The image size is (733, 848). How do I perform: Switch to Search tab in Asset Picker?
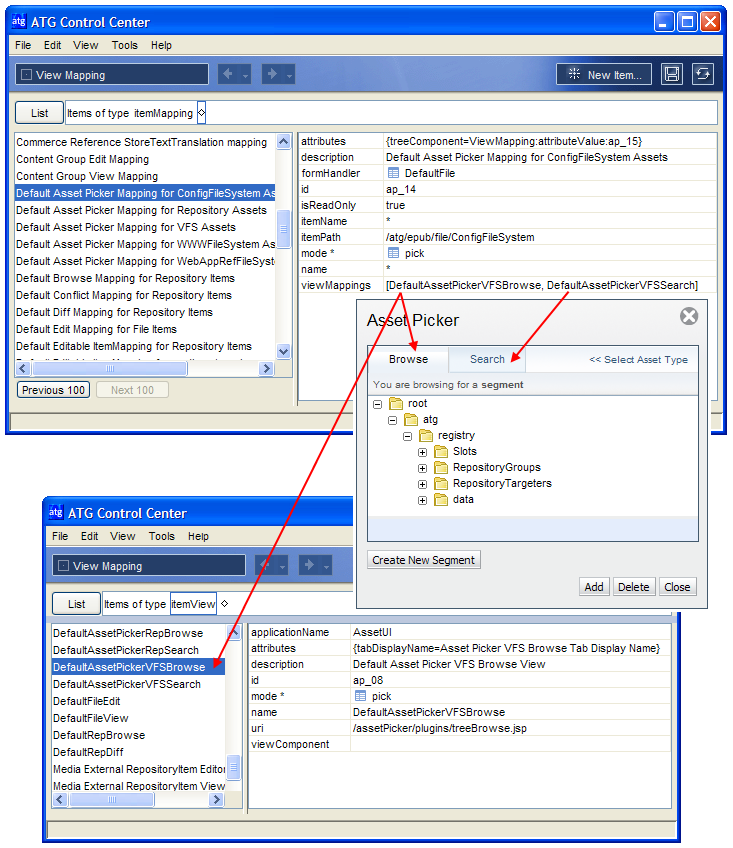click(x=487, y=359)
